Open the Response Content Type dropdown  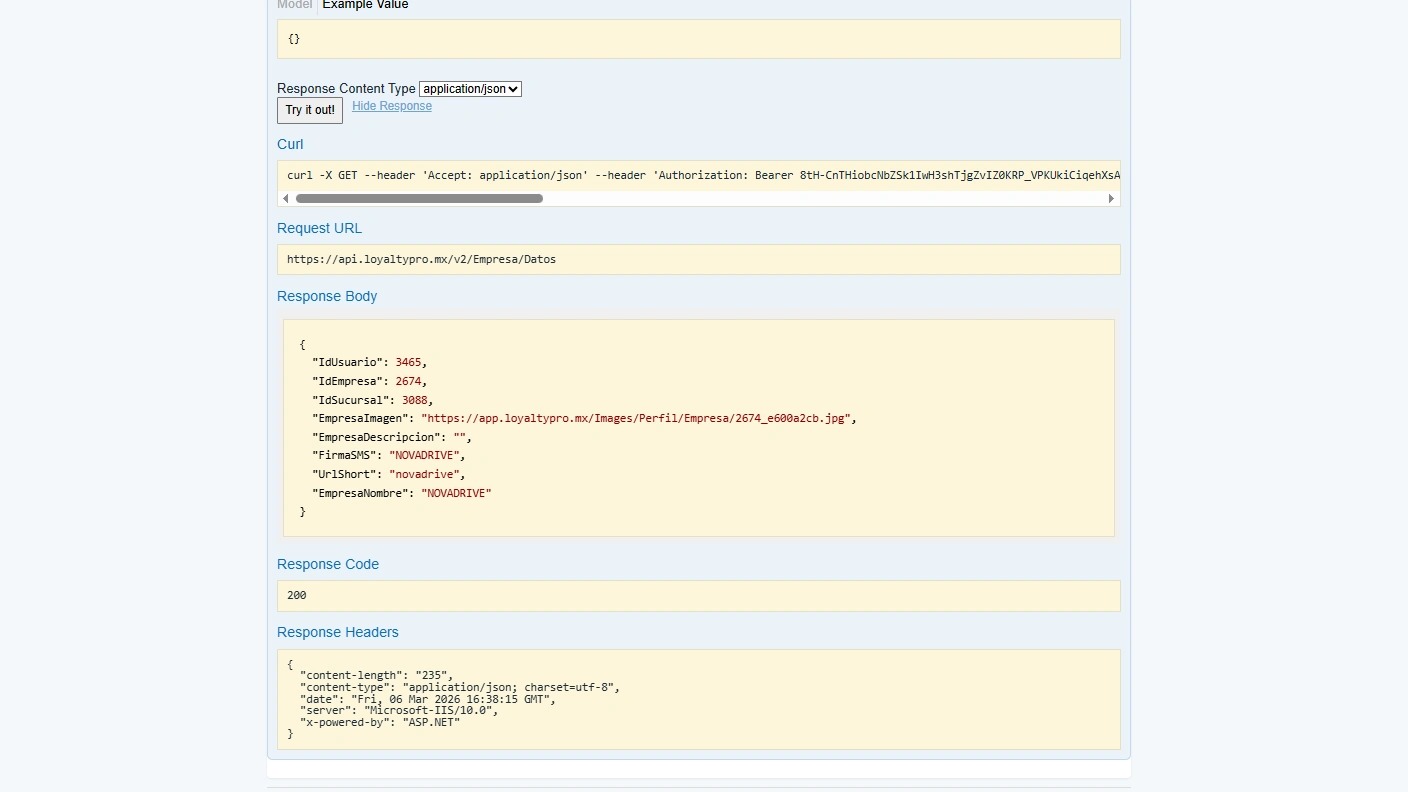470,89
